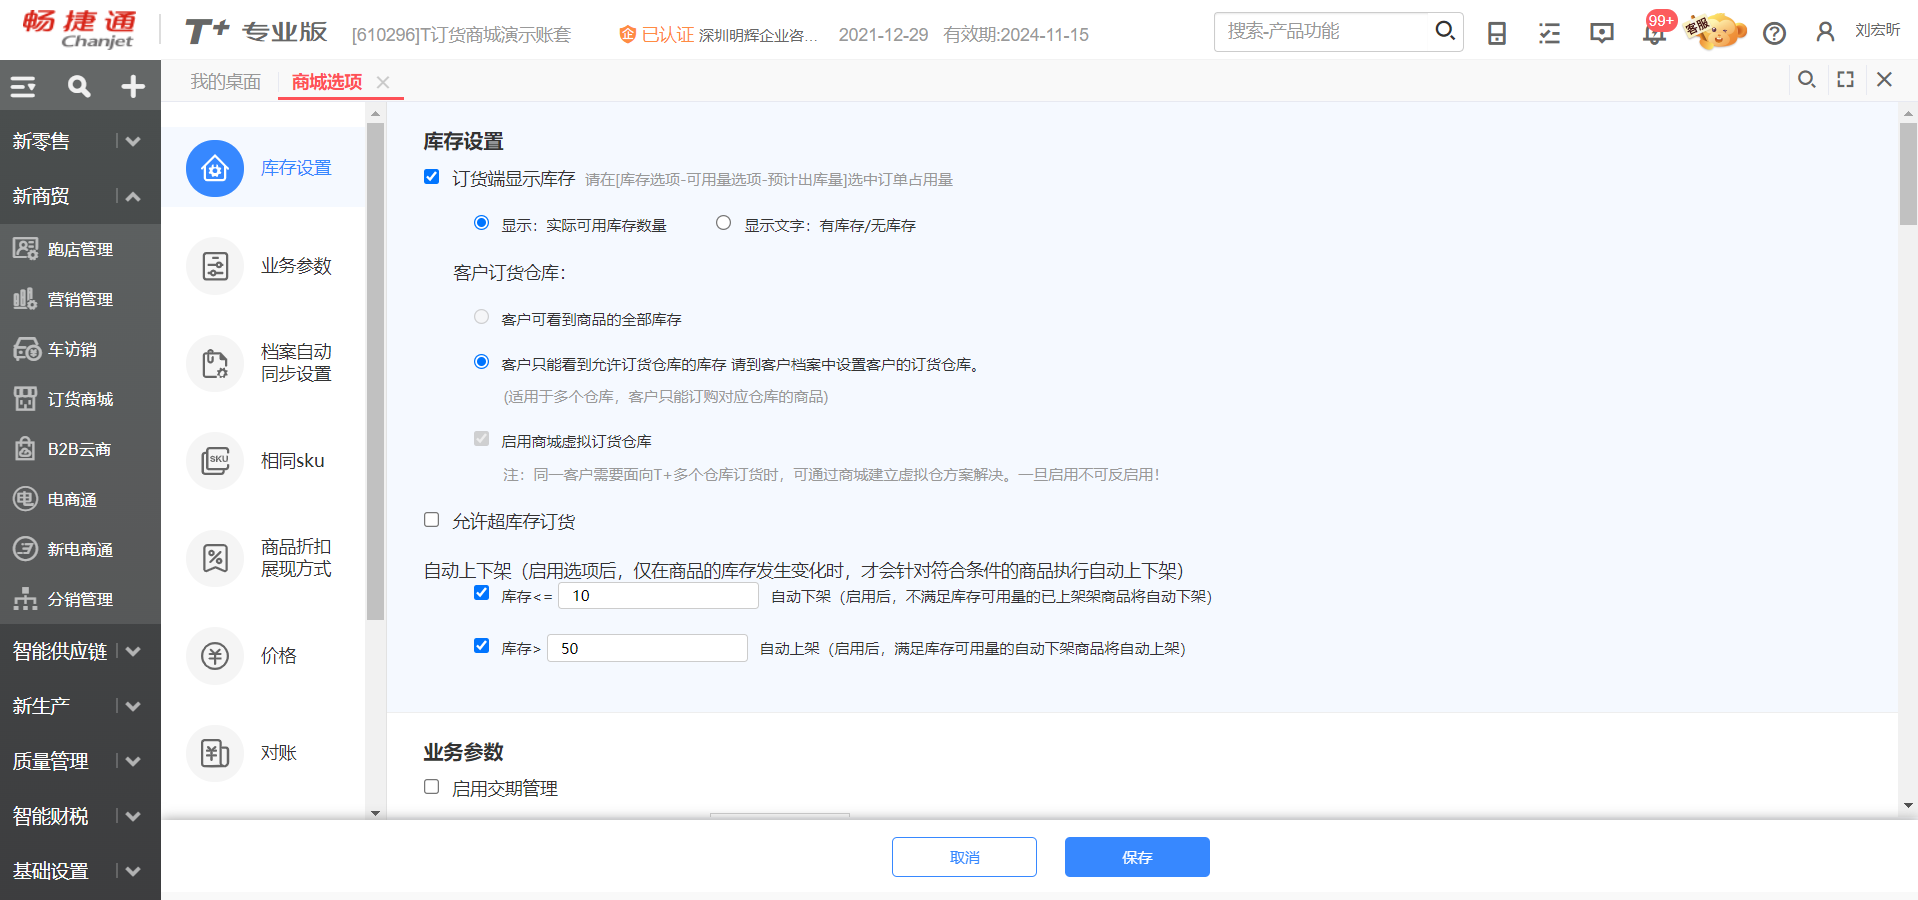Open the user profile icon for 刘宏昕

(x=1825, y=32)
